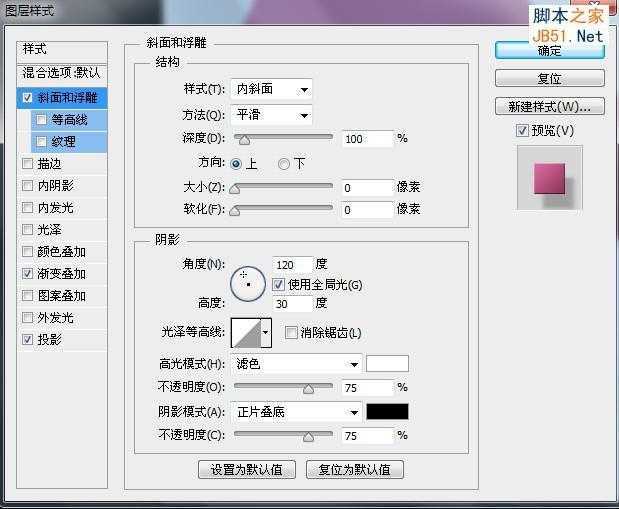Viewport: 619px width, 509px height.
Task: Enable 消除锯齿 checkbox
Action: 291,332
